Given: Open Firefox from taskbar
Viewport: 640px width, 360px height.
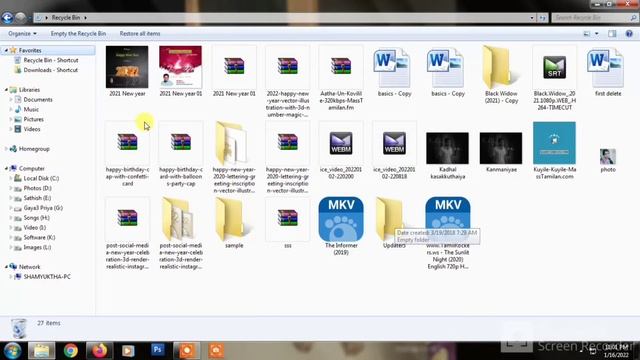Looking at the screenshot, I should 99,351.
